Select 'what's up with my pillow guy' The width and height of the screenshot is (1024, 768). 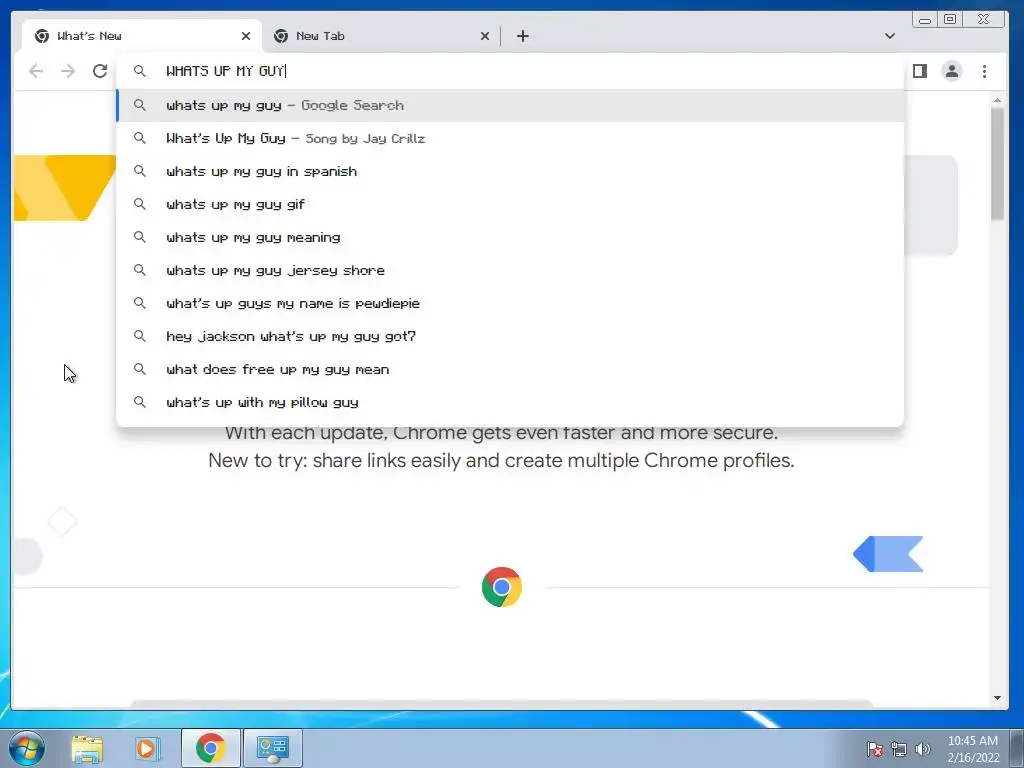tap(510, 402)
